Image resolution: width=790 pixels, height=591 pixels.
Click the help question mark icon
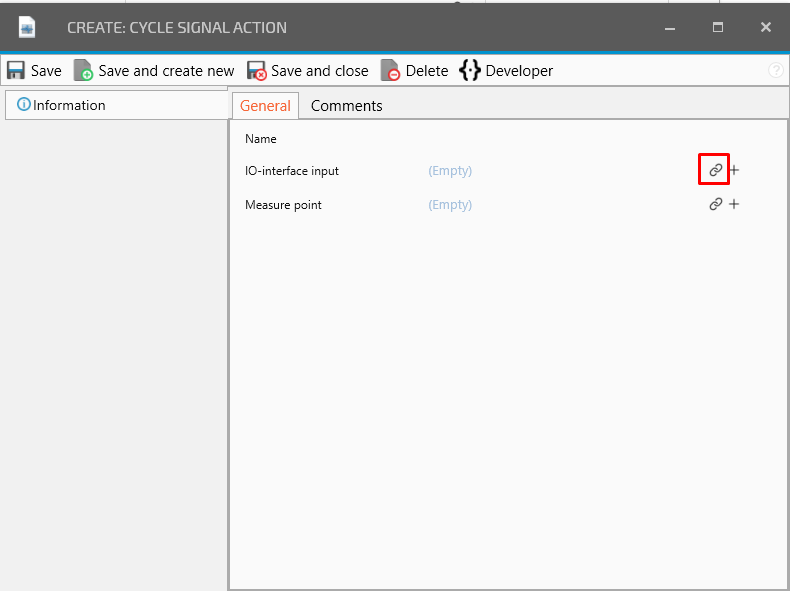[775, 71]
